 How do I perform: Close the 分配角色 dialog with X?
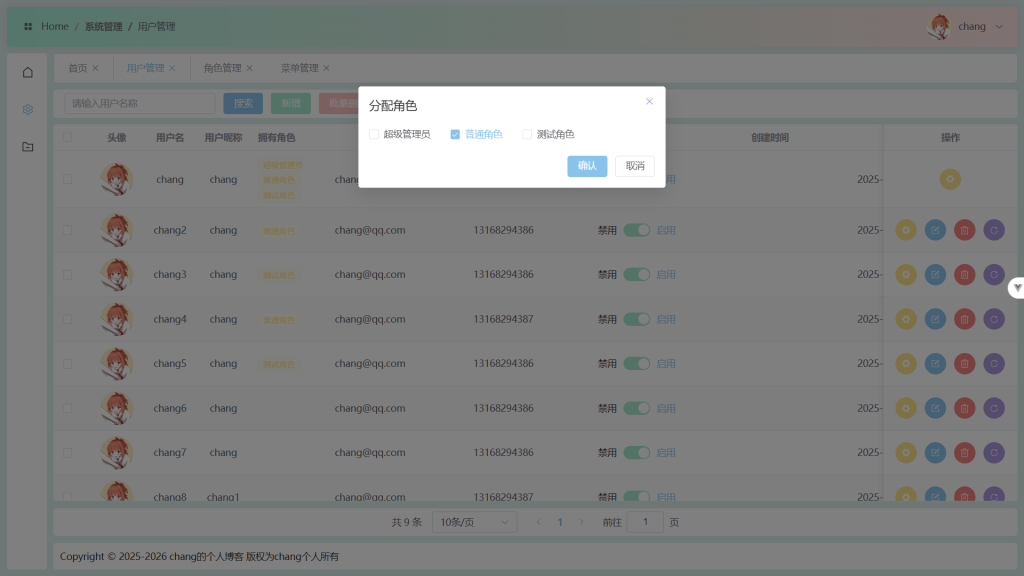(x=649, y=101)
